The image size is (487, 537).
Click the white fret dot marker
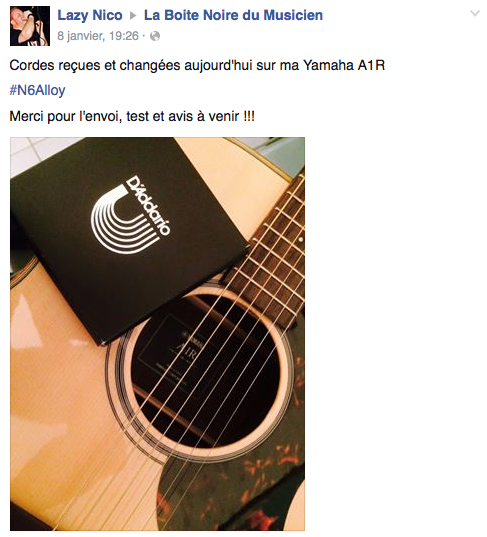tap(301, 239)
